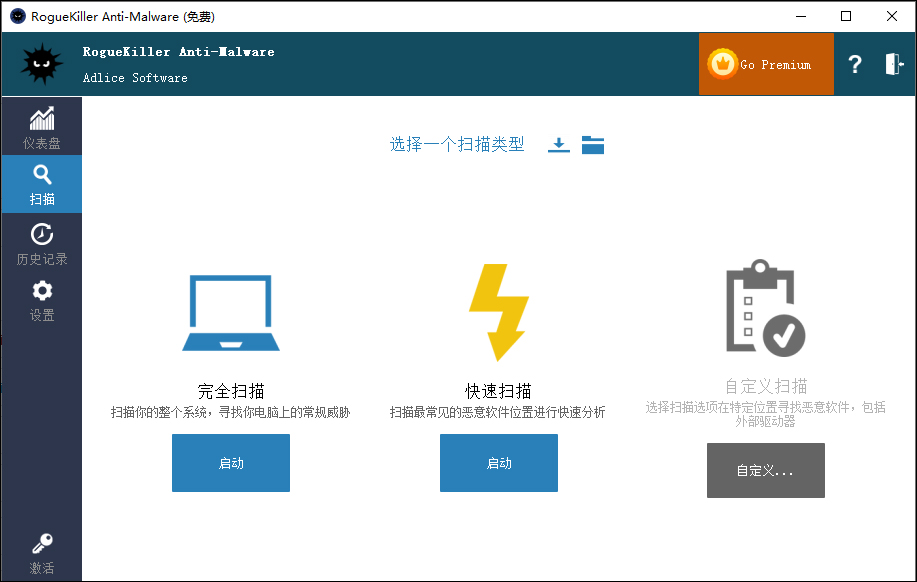Click the download arrow icon beside scan type
The width and height of the screenshot is (917, 582).
coord(559,144)
